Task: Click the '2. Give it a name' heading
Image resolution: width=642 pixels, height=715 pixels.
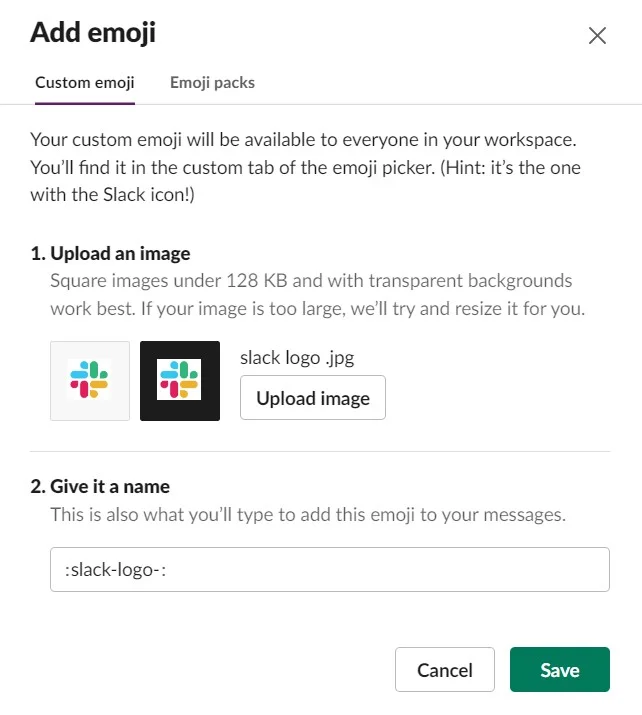Action: click(x=100, y=487)
